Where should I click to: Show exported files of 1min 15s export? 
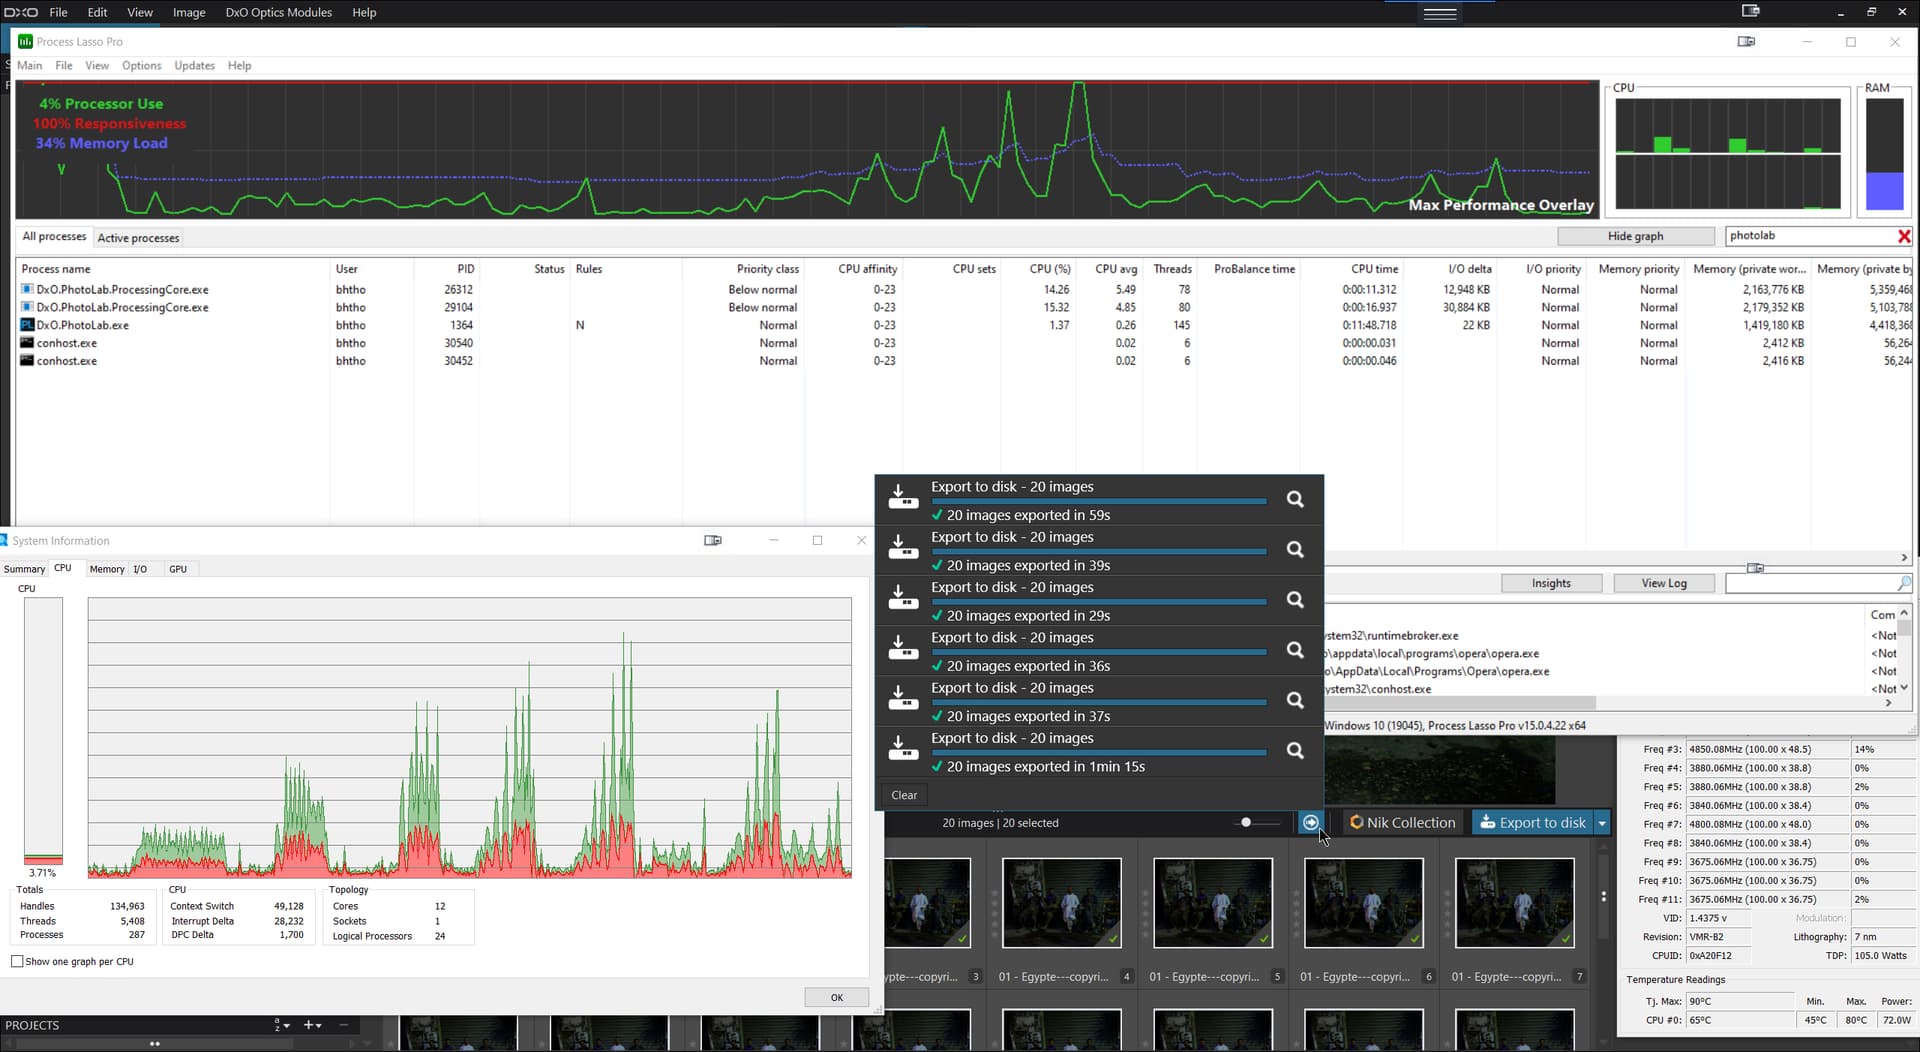(x=1295, y=751)
